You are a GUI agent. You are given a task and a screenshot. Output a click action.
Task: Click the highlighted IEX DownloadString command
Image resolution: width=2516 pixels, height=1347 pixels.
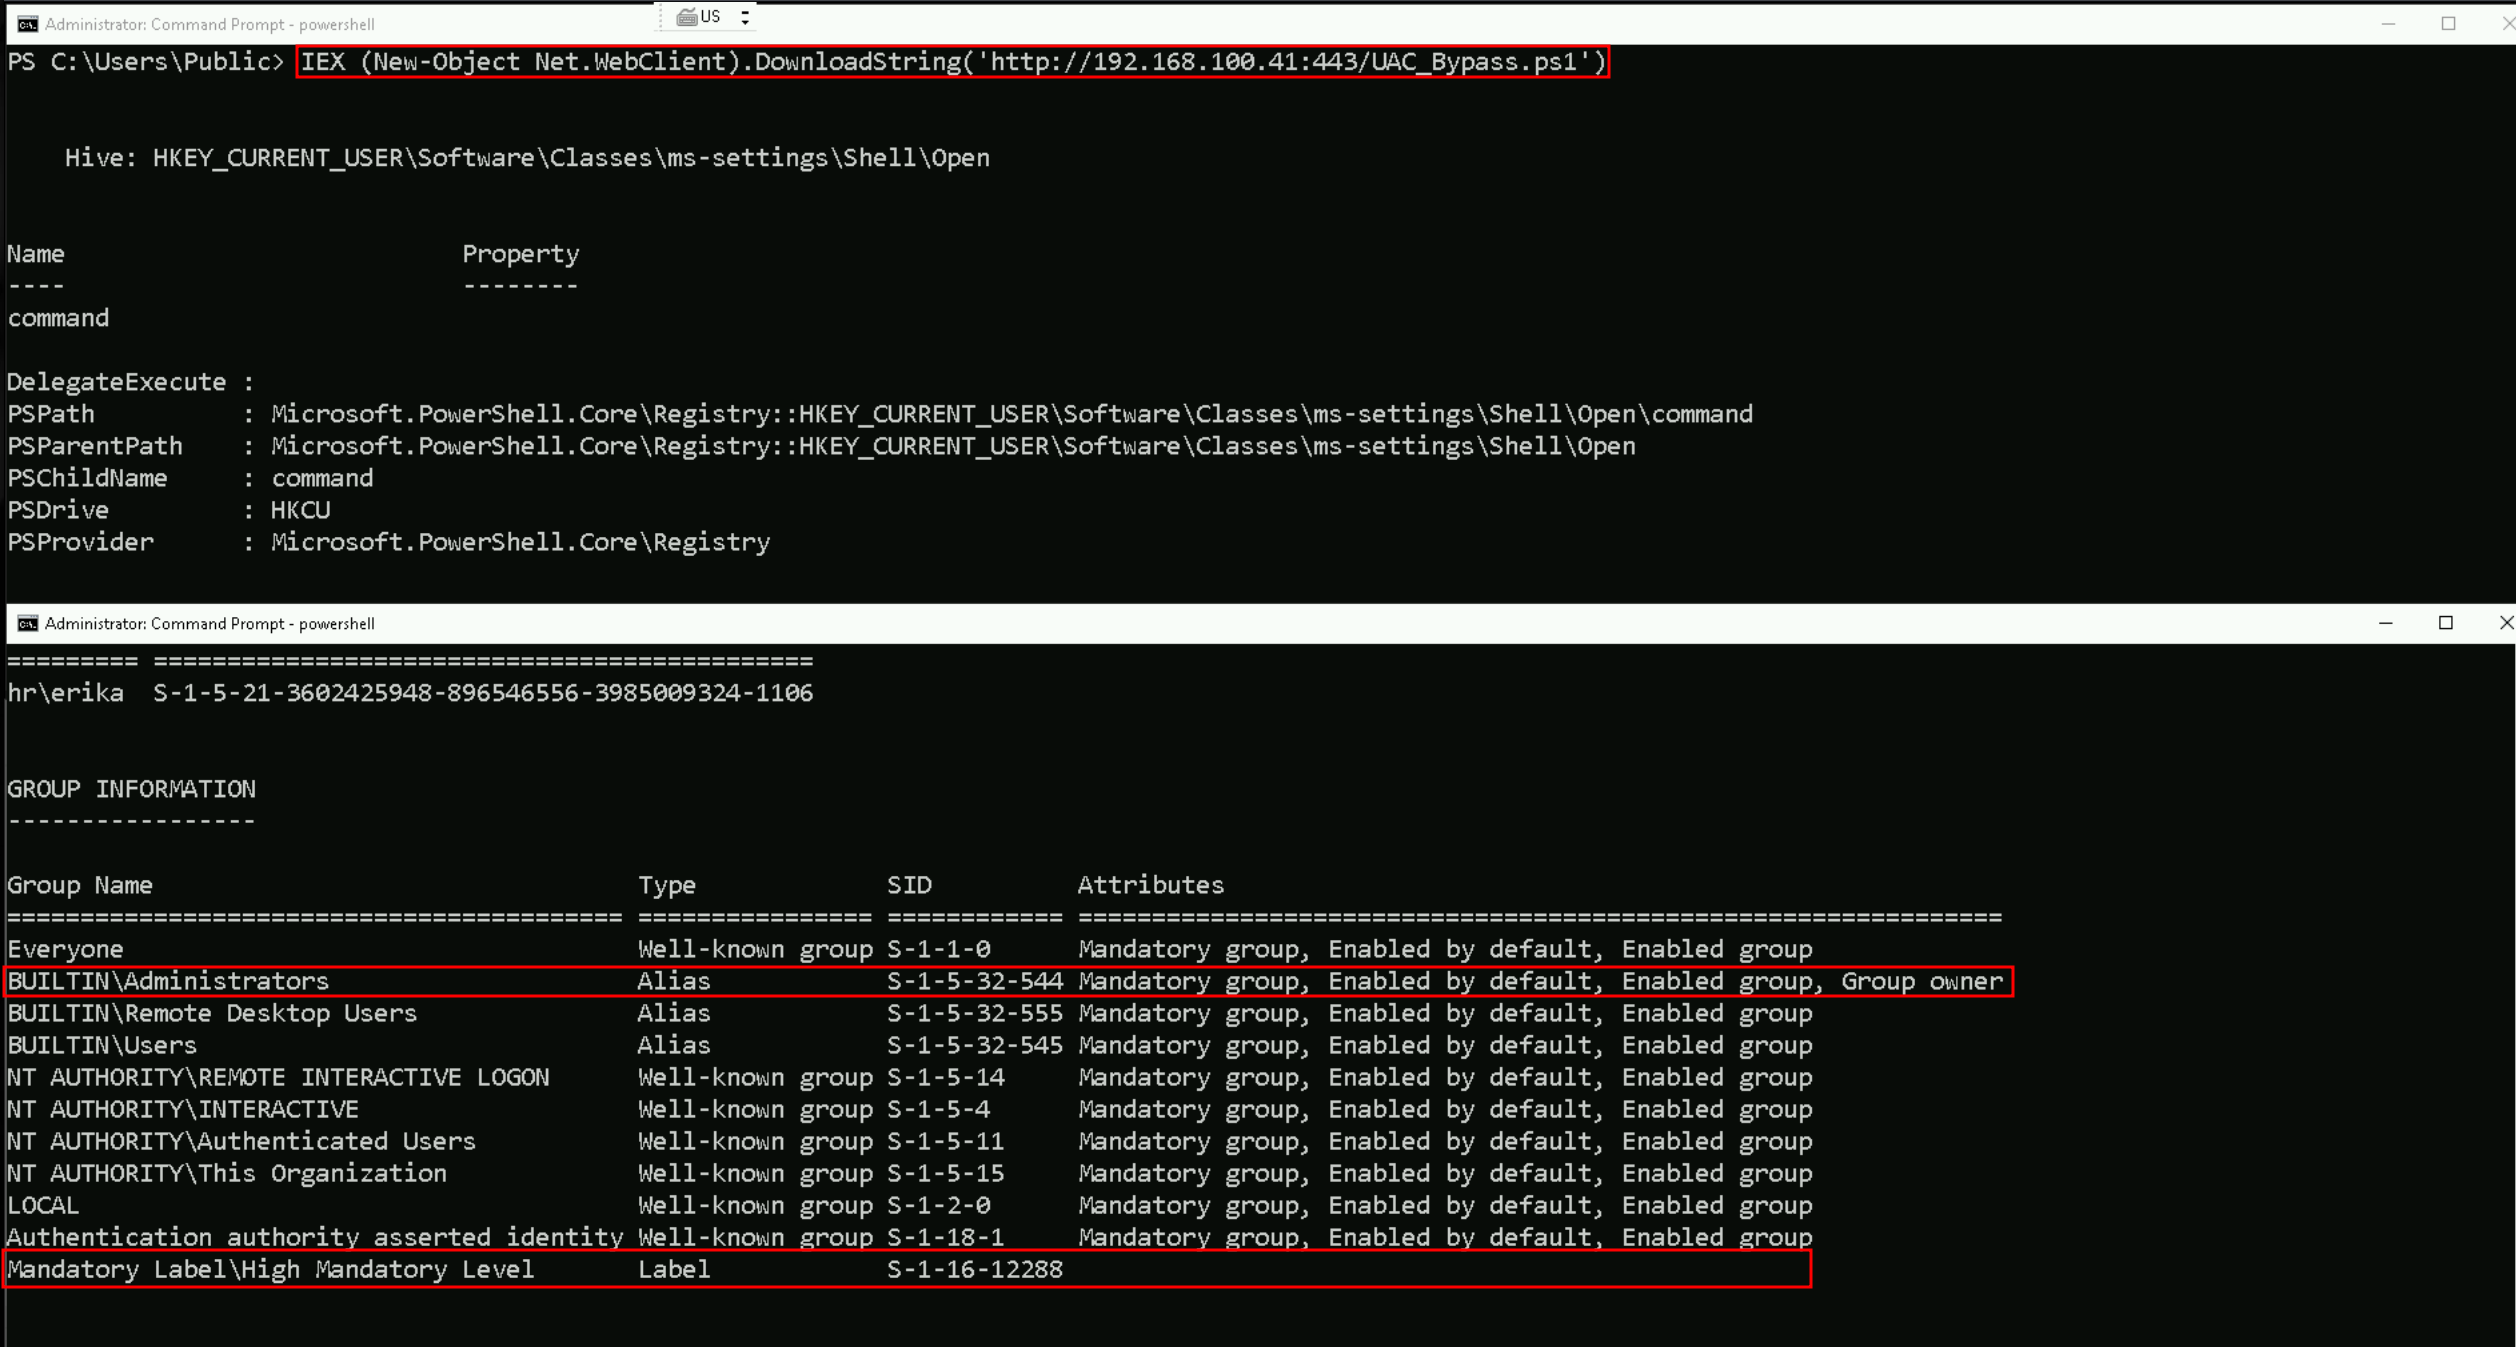point(952,62)
